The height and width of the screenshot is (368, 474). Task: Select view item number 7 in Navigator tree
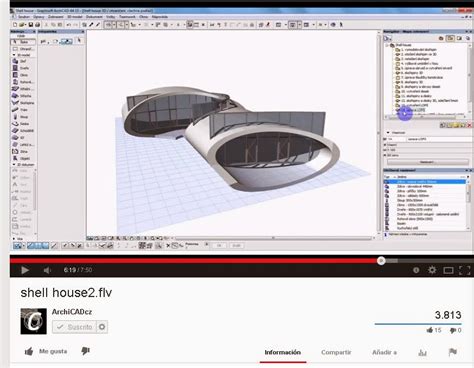click(x=419, y=77)
